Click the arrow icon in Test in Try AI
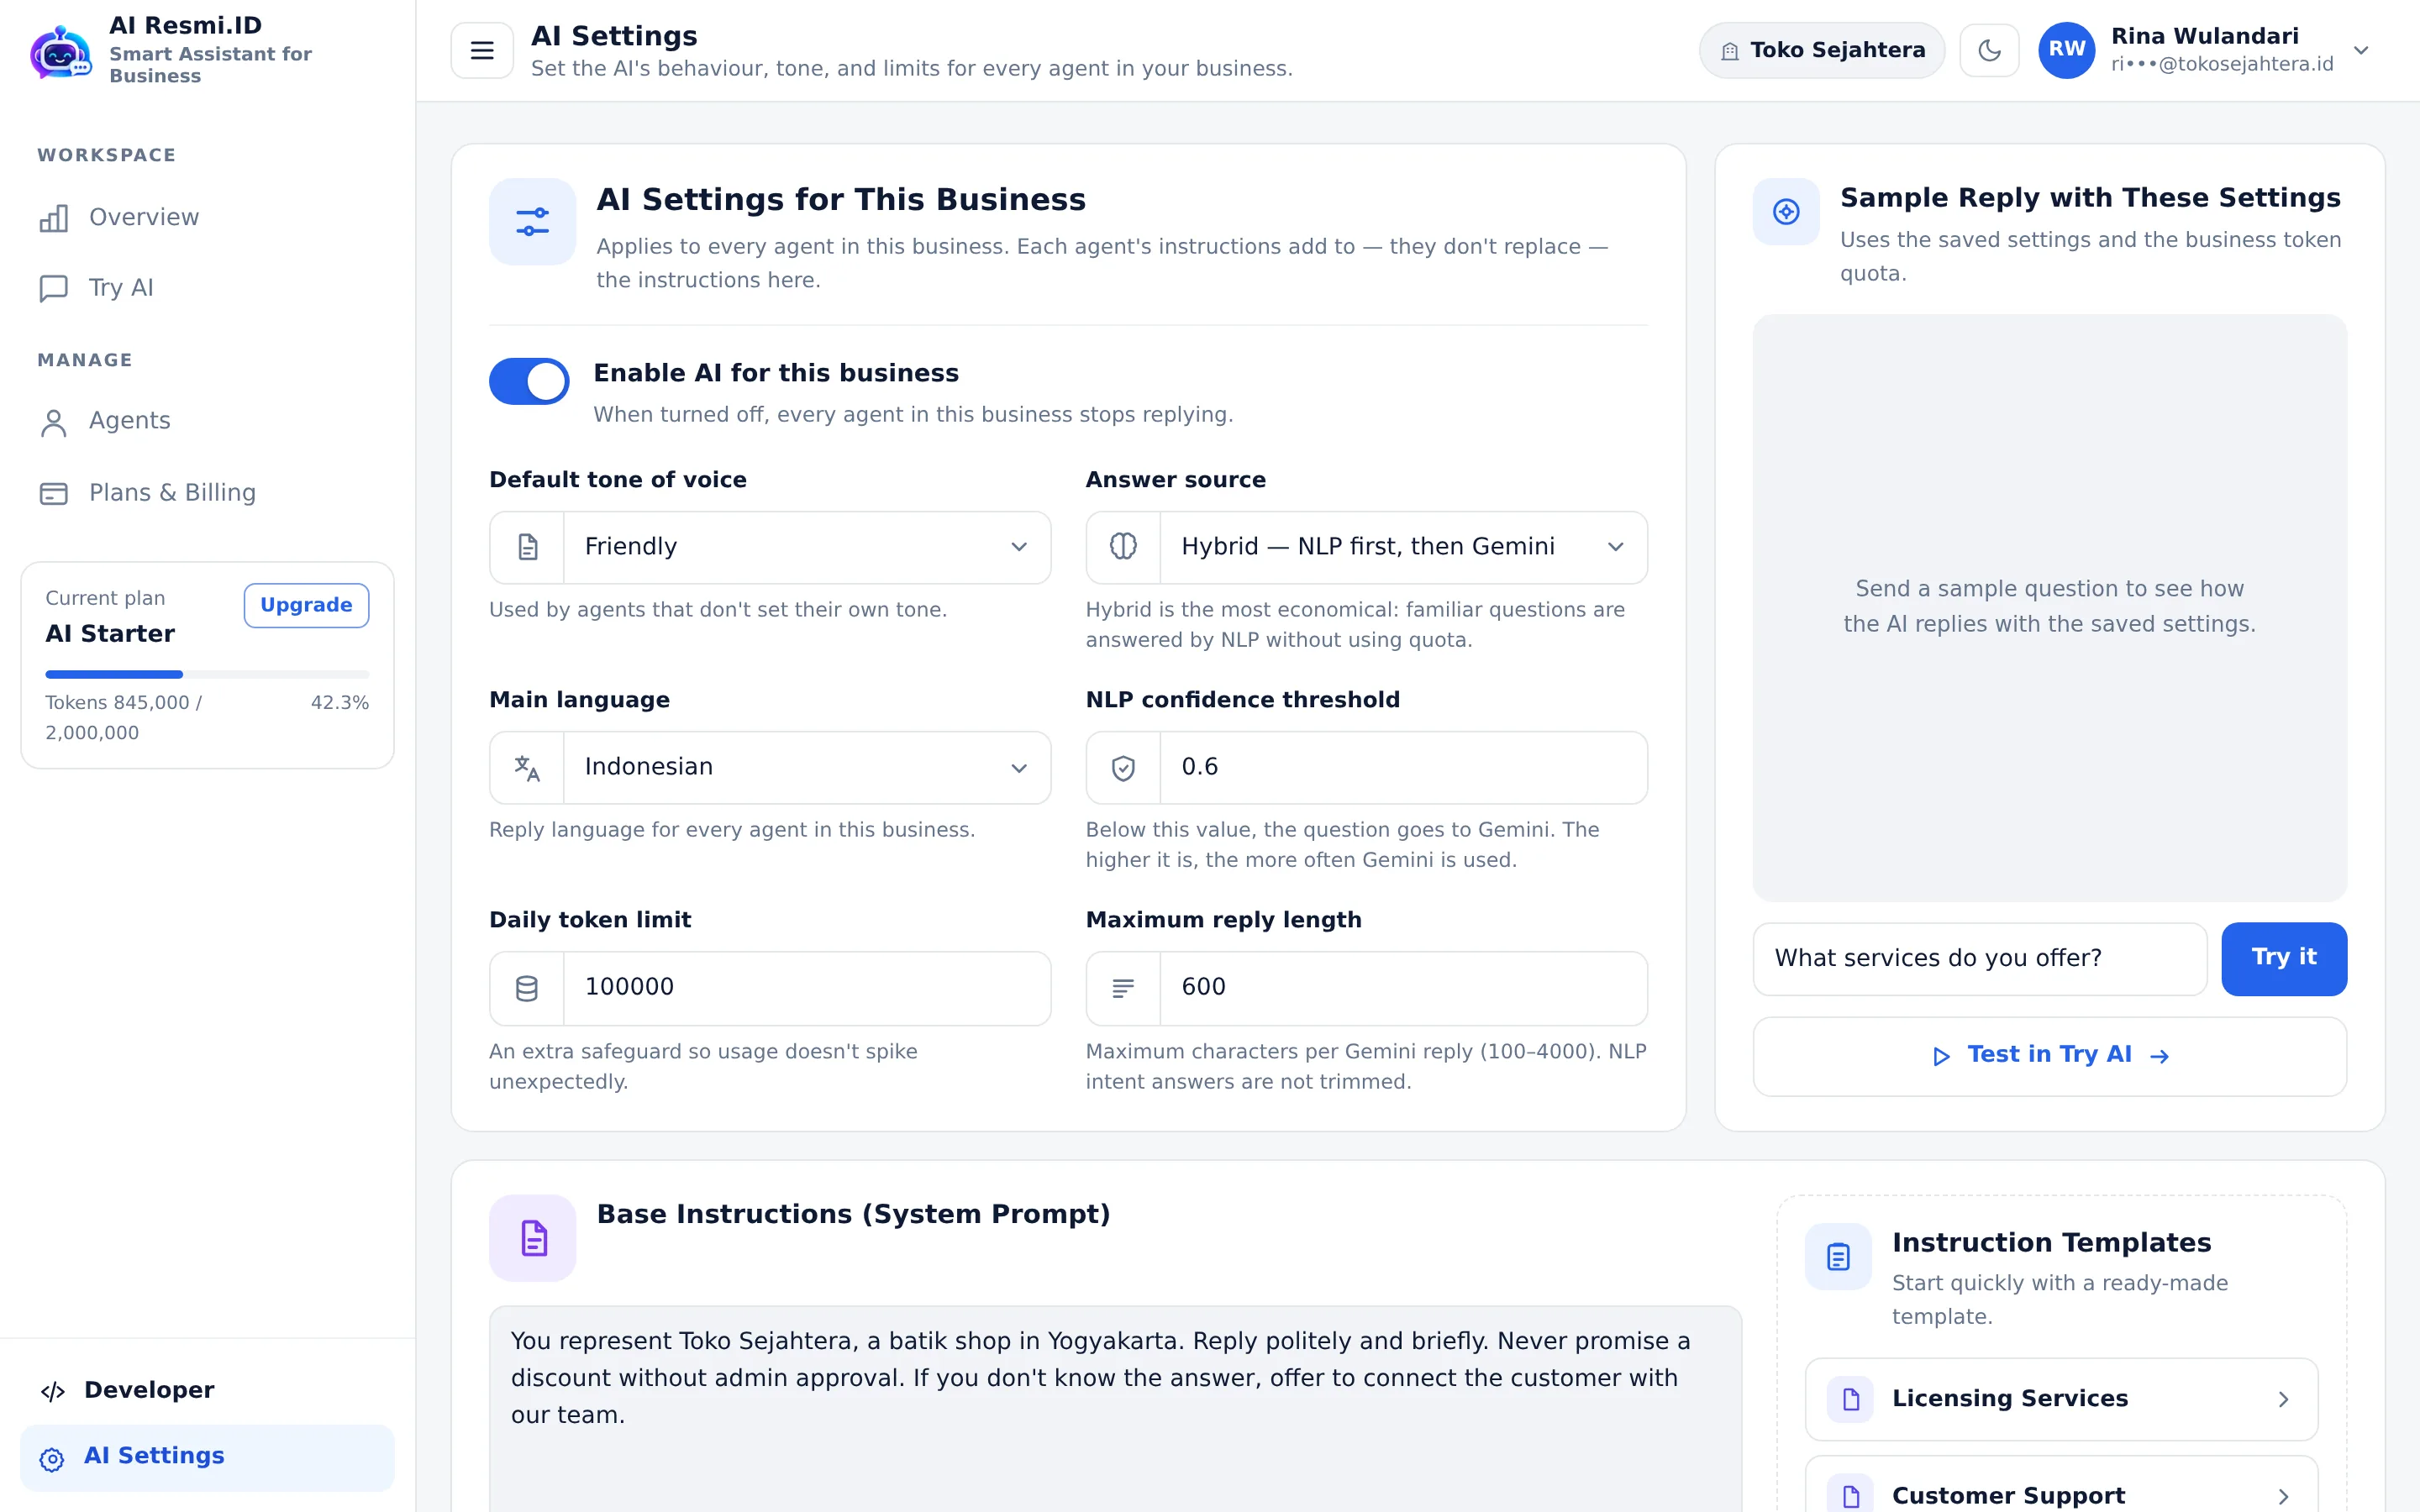The image size is (2420, 1512). coord(2160,1056)
